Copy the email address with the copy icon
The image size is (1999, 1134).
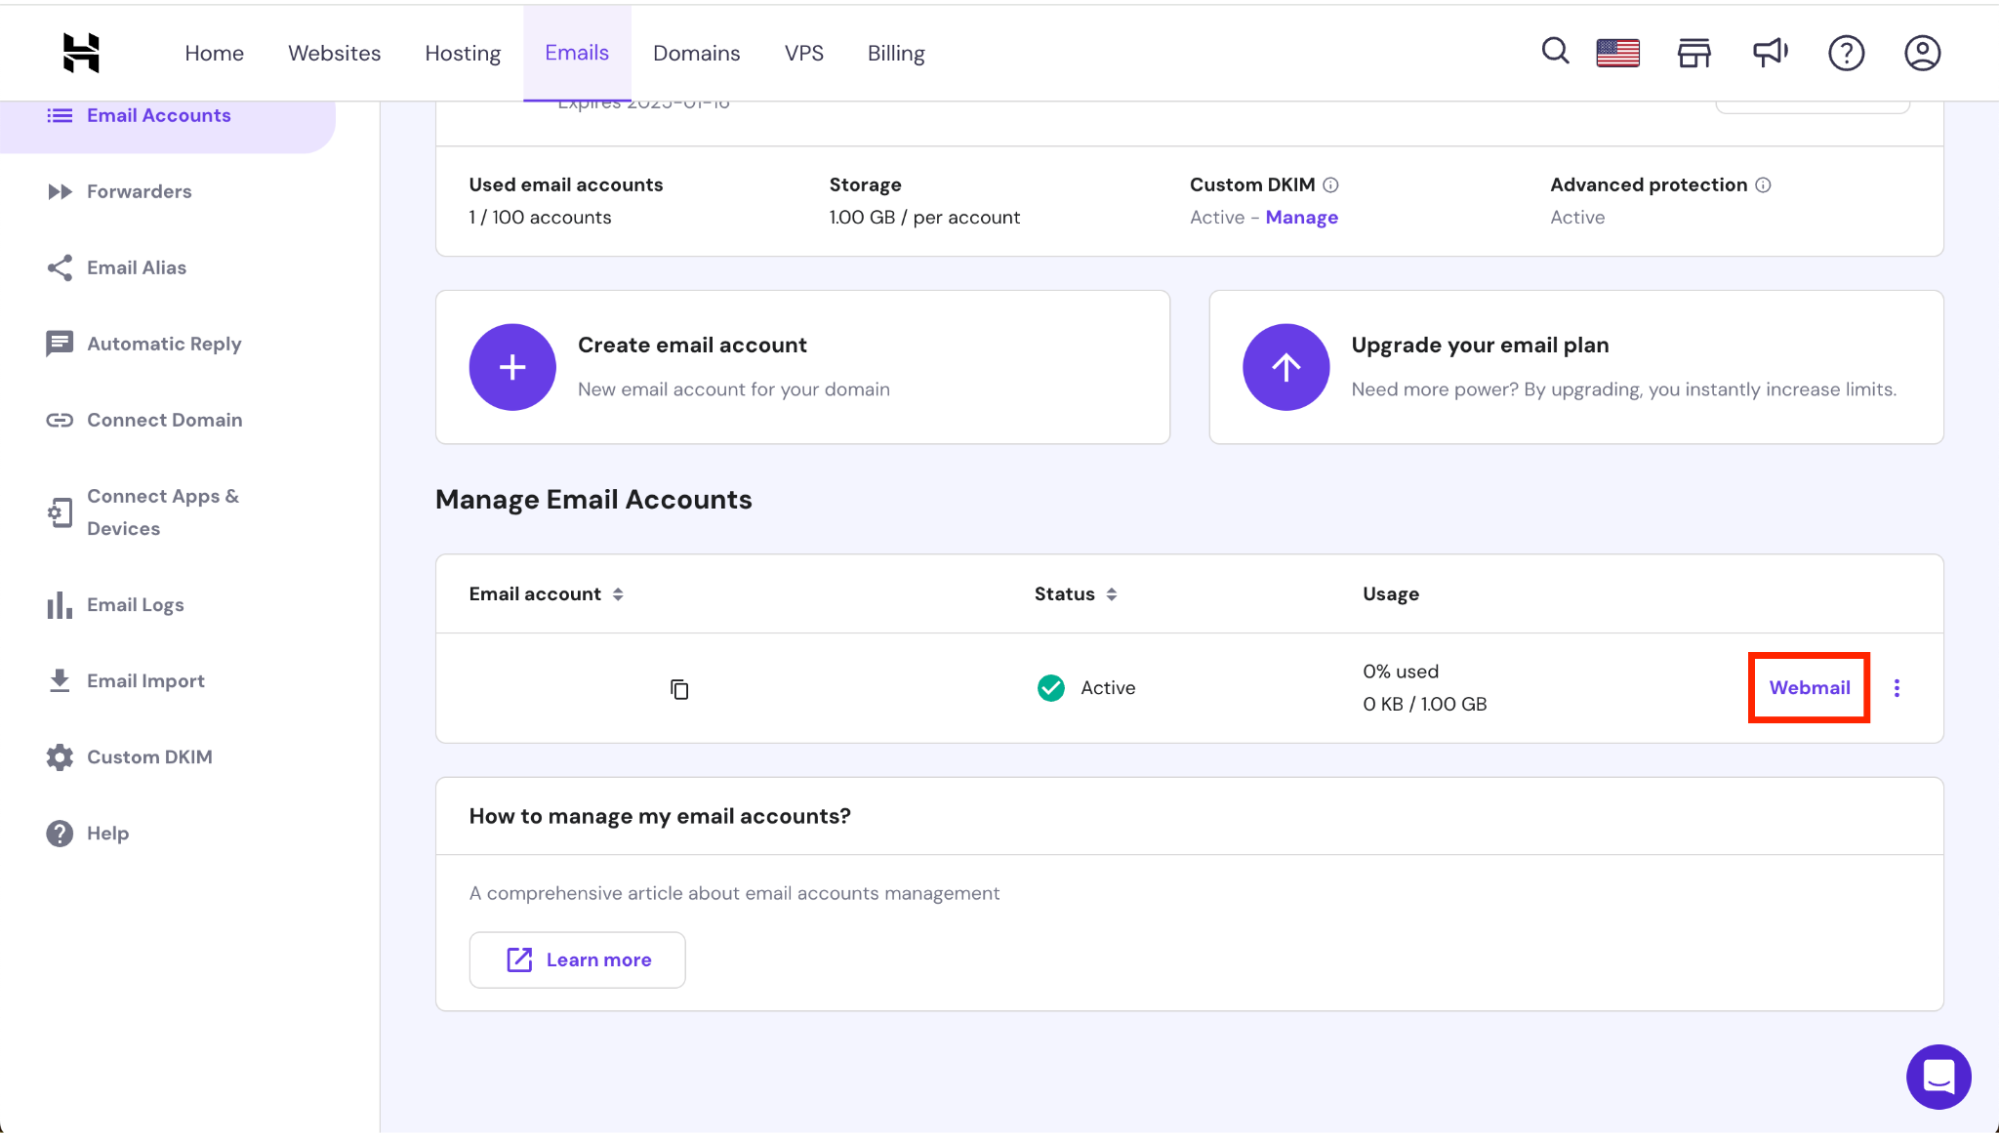point(679,689)
